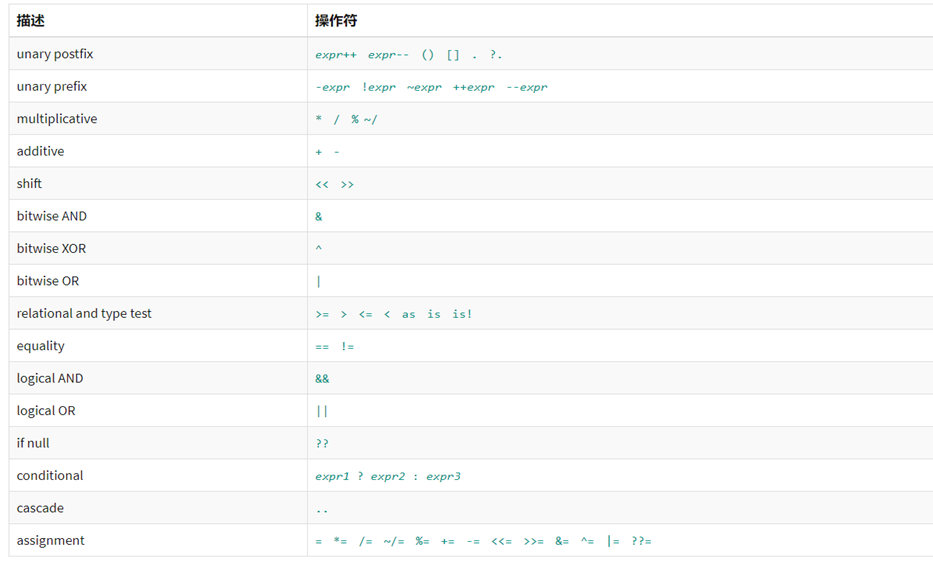Select the 'cascade' row label
This screenshot has height=561, width=933.
pyautogui.click(x=40, y=508)
